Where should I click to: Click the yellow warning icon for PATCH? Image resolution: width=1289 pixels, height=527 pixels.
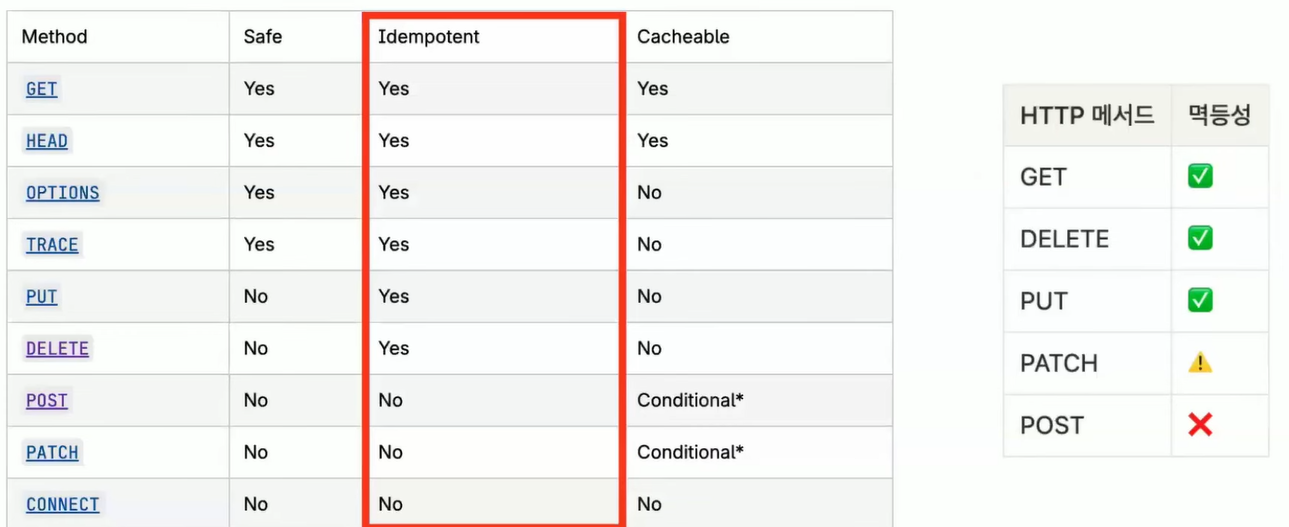click(x=1200, y=363)
